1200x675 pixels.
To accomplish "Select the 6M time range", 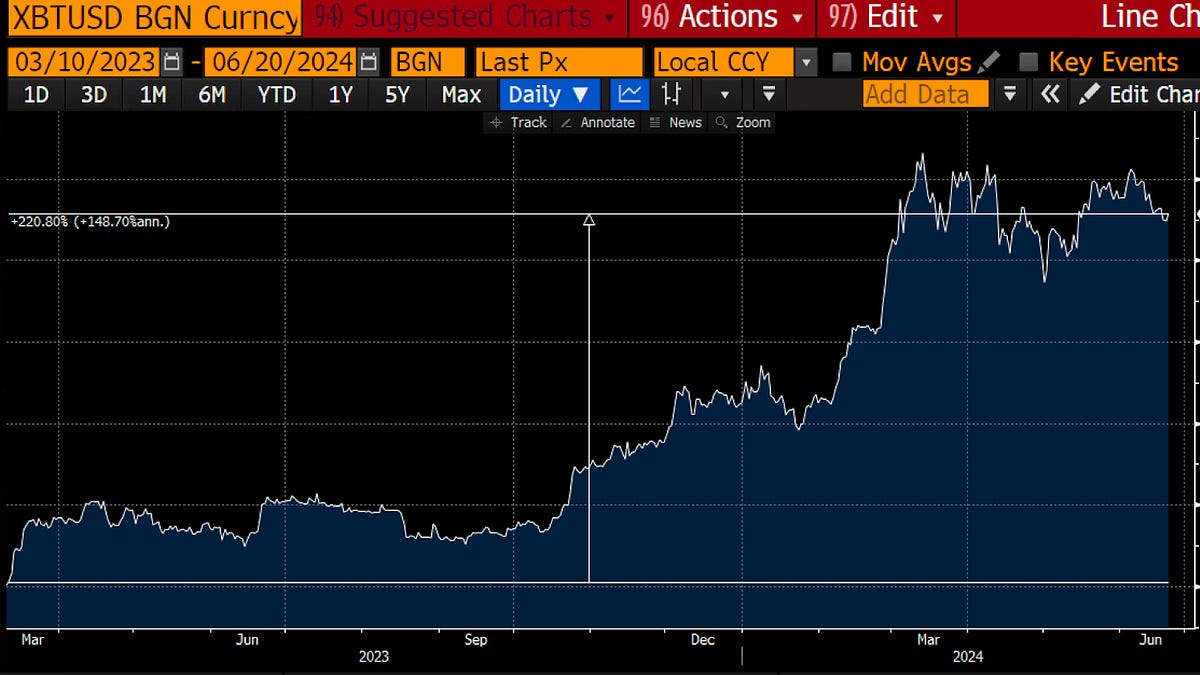I will point(211,95).
